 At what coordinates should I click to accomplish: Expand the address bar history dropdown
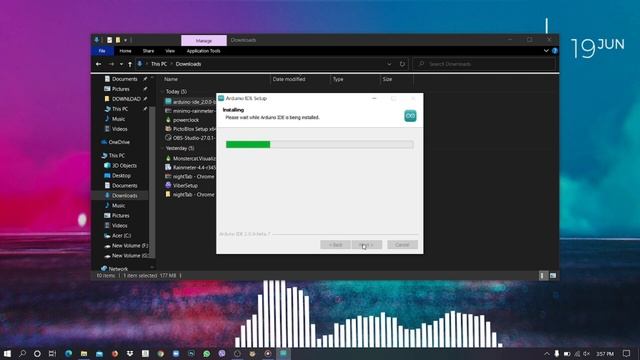coord(389,64)
